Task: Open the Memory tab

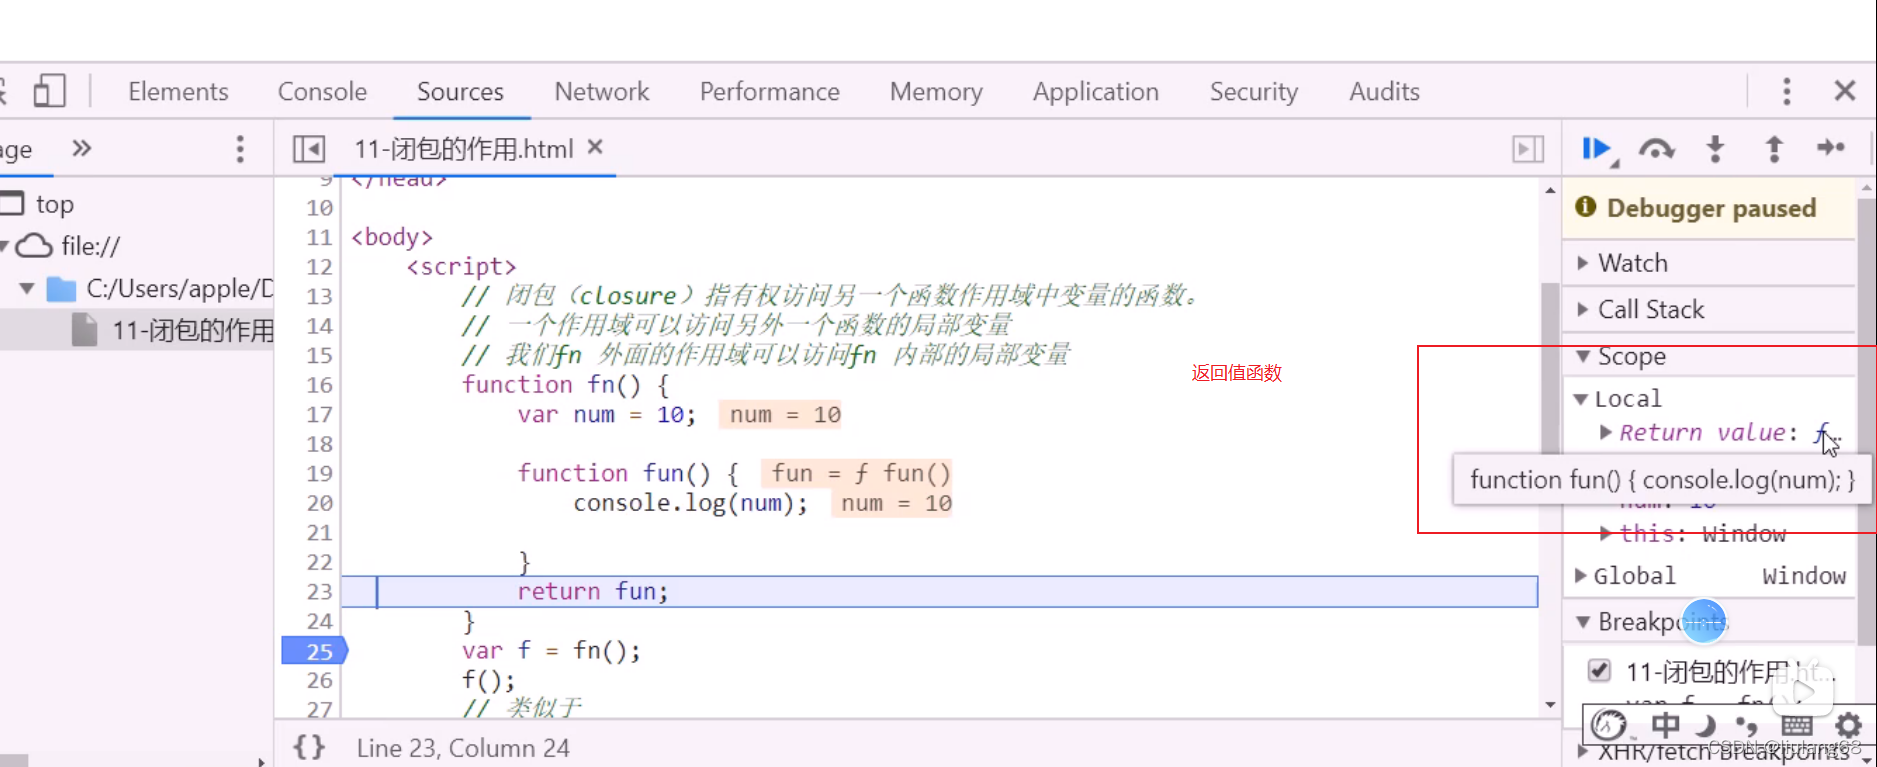Action: [x=936, y=91]
